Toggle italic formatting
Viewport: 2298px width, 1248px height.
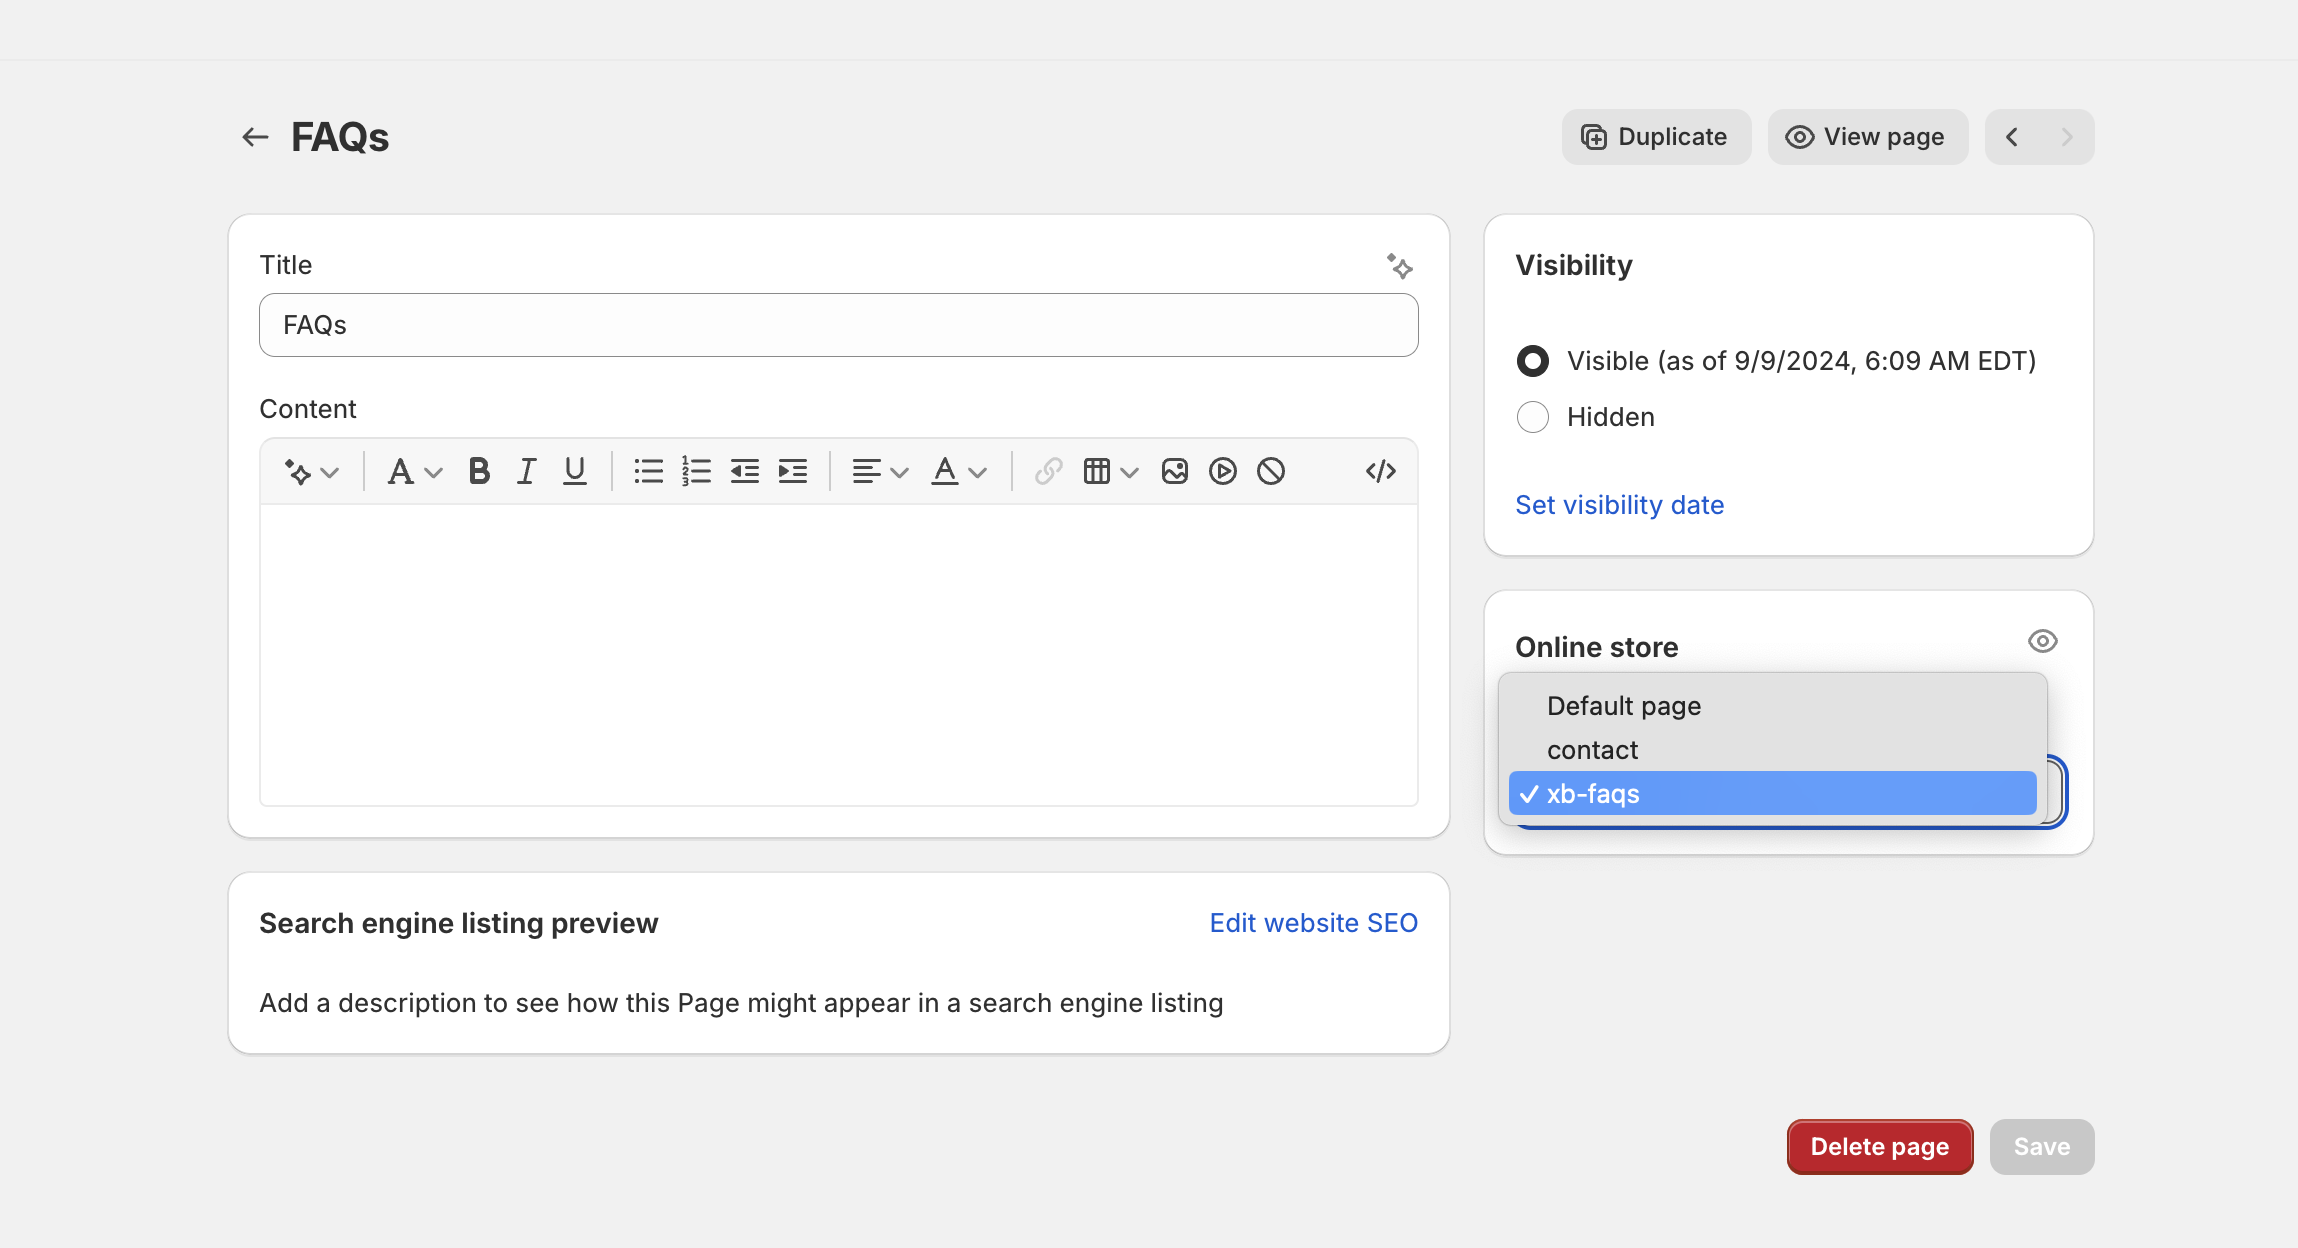(x=526, y=472)
